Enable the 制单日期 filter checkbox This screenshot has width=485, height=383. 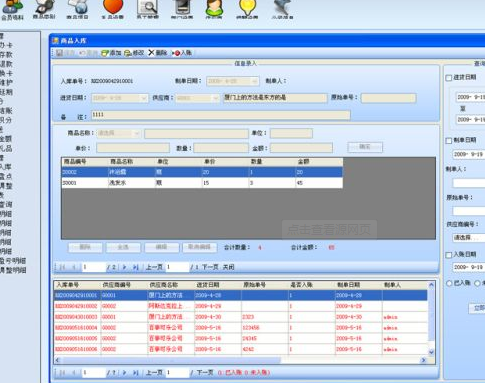449,140
